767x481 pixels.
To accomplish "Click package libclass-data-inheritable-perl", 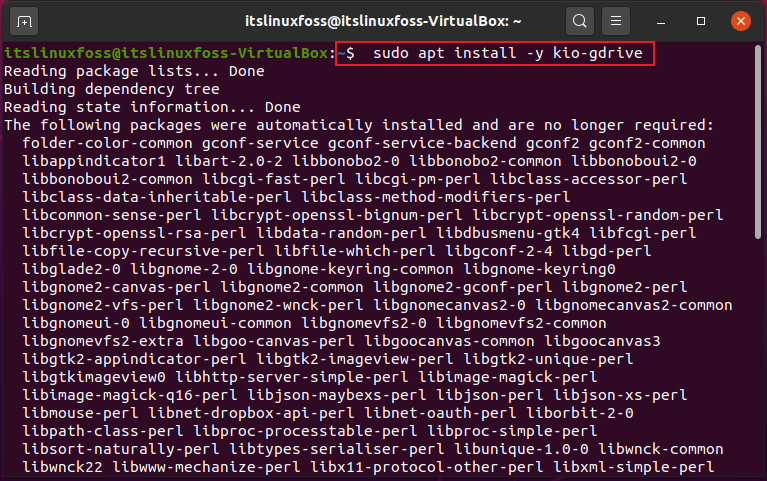I will pyautogui.click(x=157, y=197).
